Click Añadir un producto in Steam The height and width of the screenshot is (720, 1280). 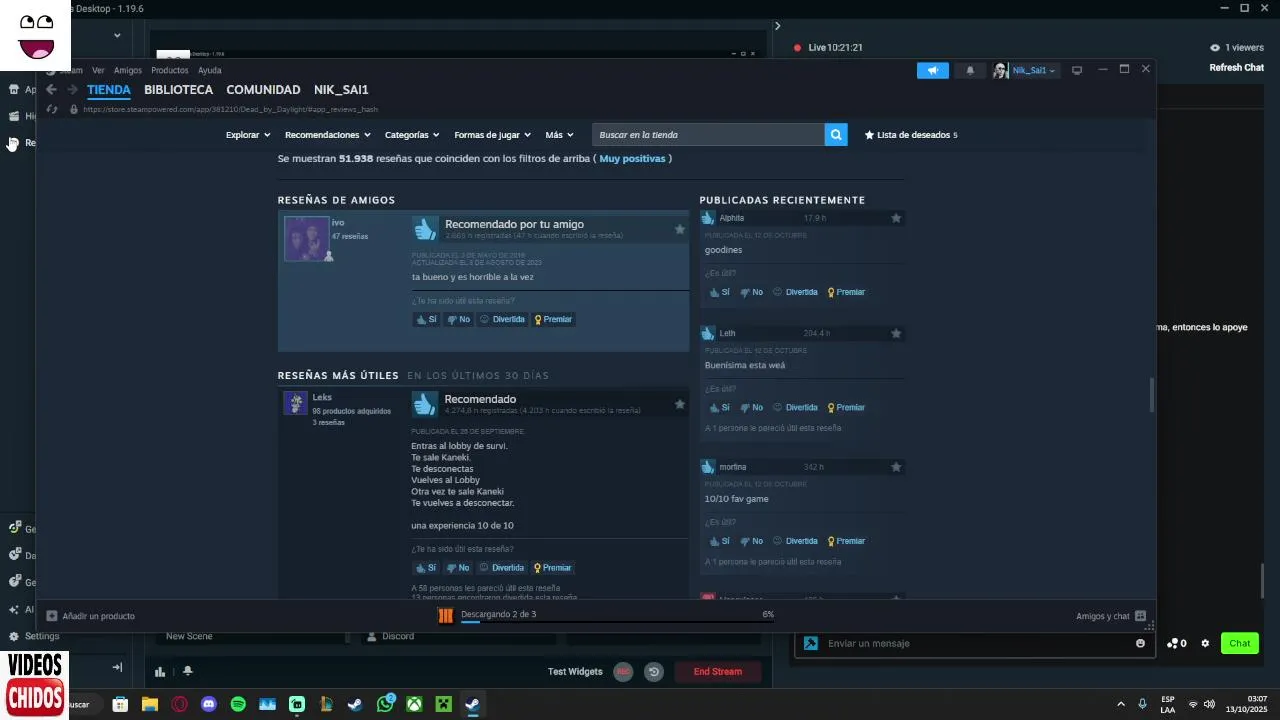tap(90, 616)
